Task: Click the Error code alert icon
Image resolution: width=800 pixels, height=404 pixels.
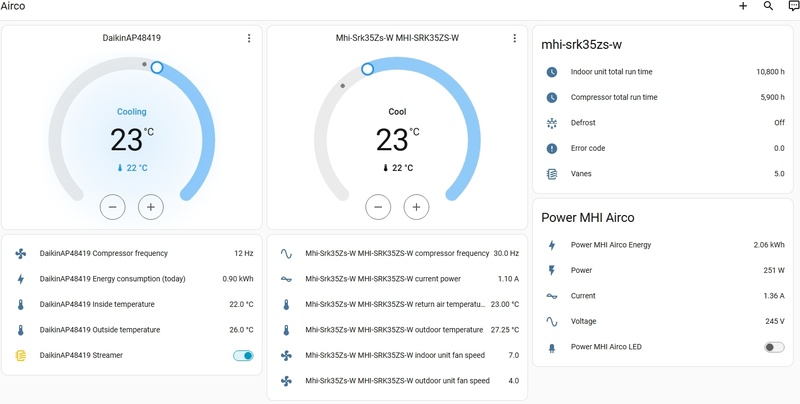Action: (552, 148)
